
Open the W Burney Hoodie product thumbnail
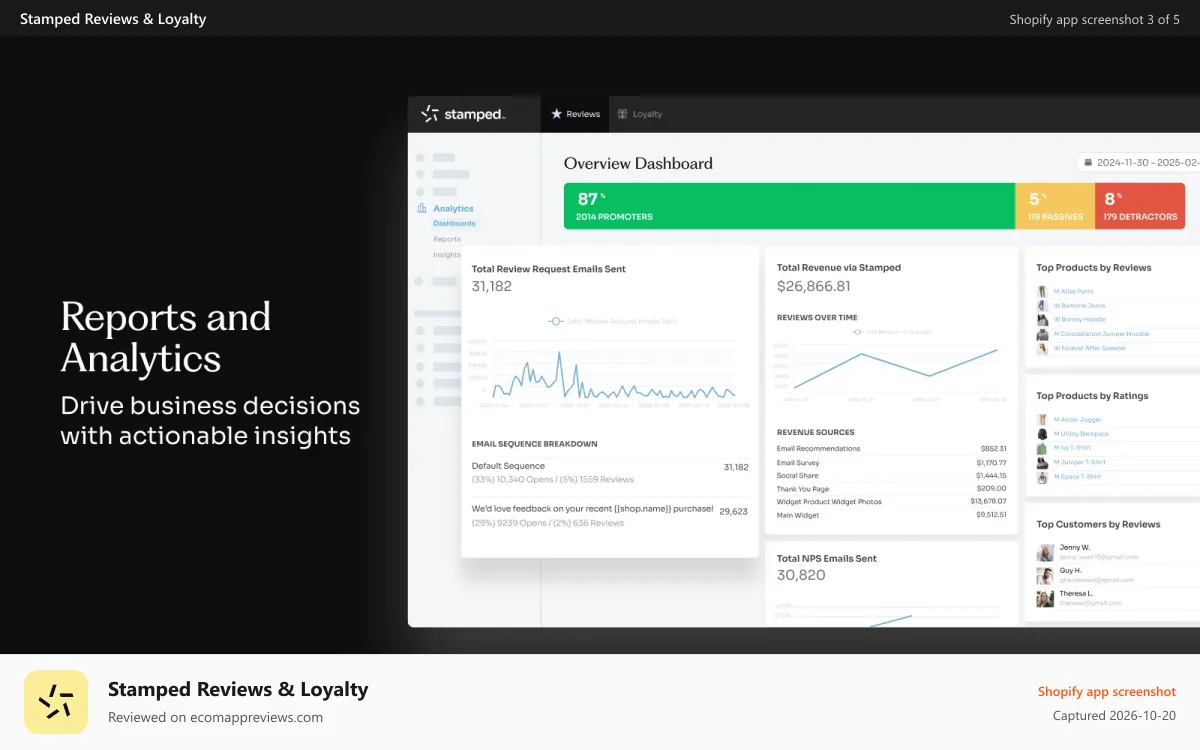click(1042, 319)
